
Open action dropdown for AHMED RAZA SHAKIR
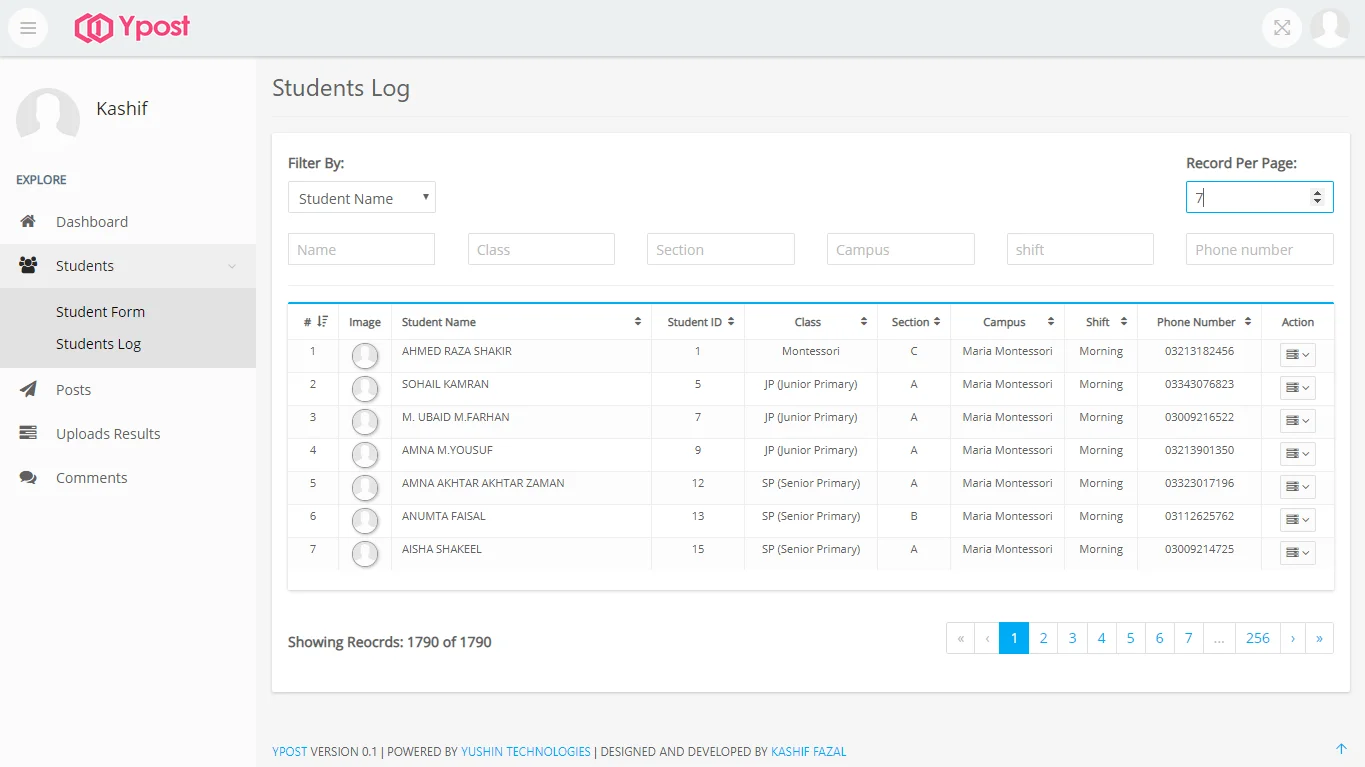(1297, 355)
